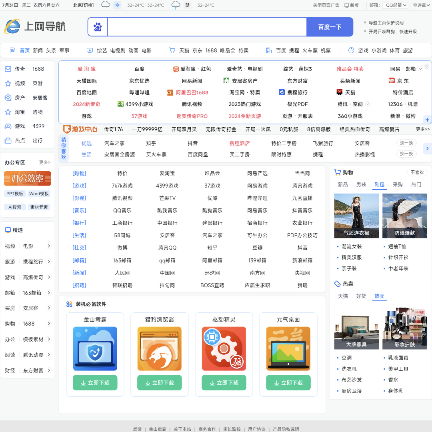This screenshot has height=432, width=432.
Task: Click the blue tag icon in right panel
Action: pos(337,283)
